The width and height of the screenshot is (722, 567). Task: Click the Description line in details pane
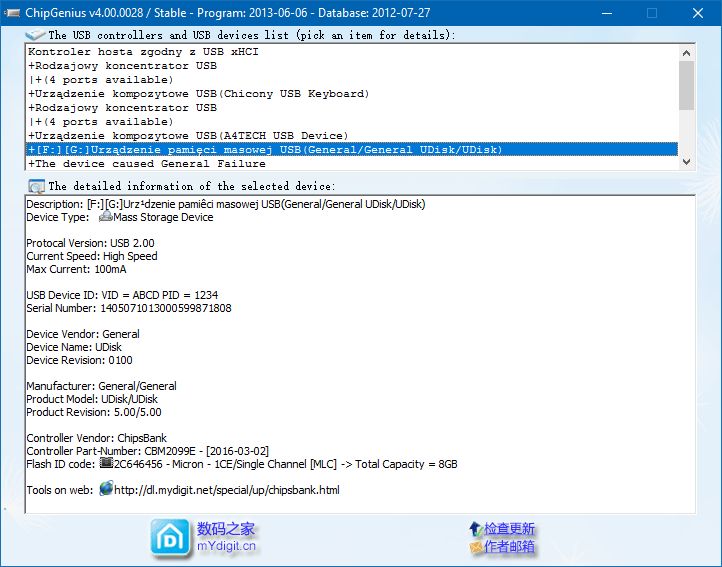tap(226, 204)
